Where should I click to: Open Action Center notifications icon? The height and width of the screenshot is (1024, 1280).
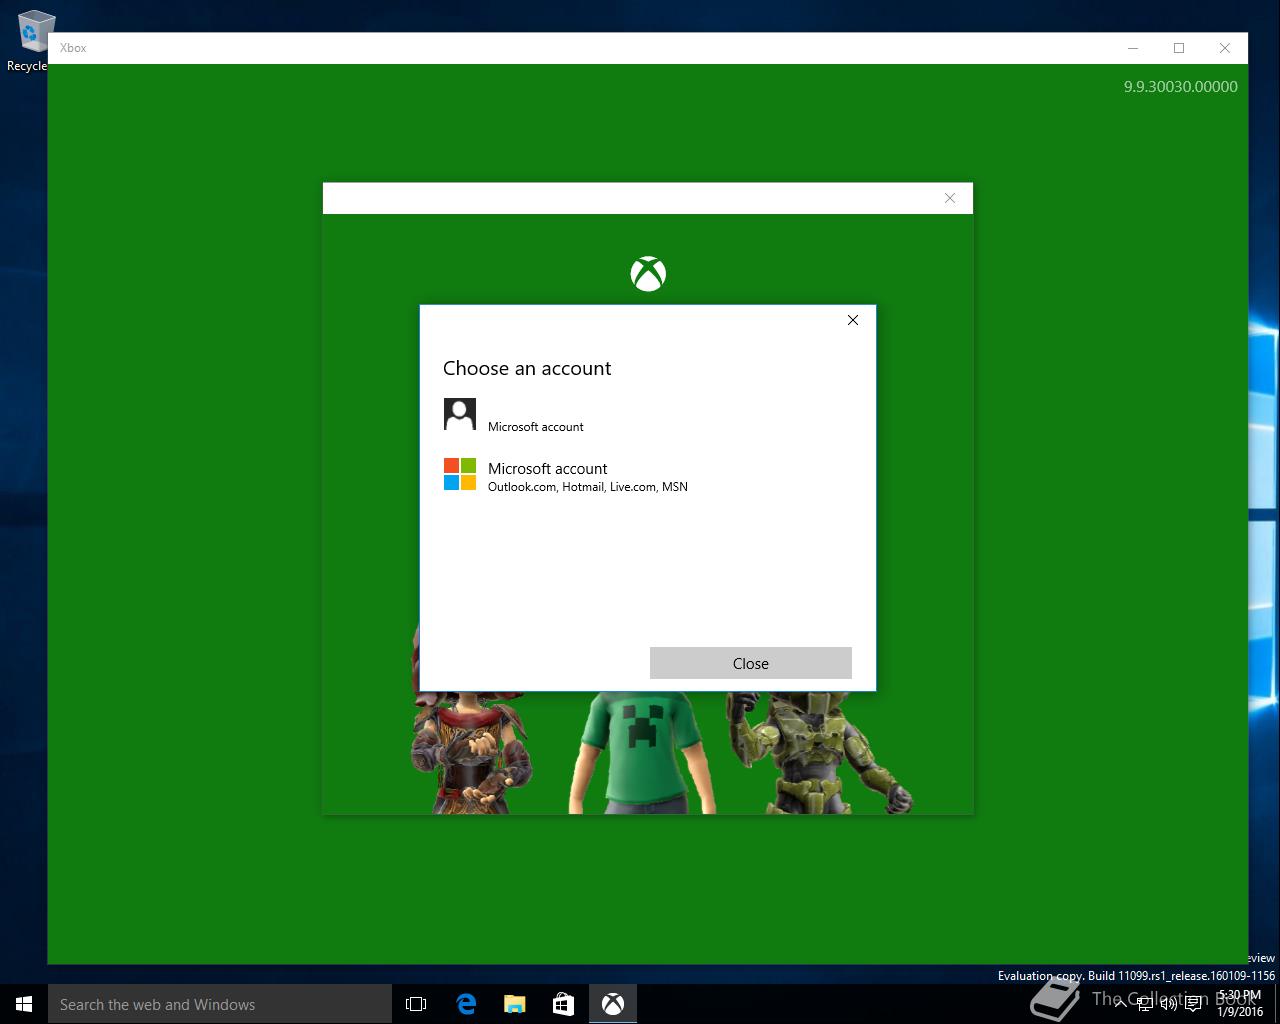tap(1193, 1004)
